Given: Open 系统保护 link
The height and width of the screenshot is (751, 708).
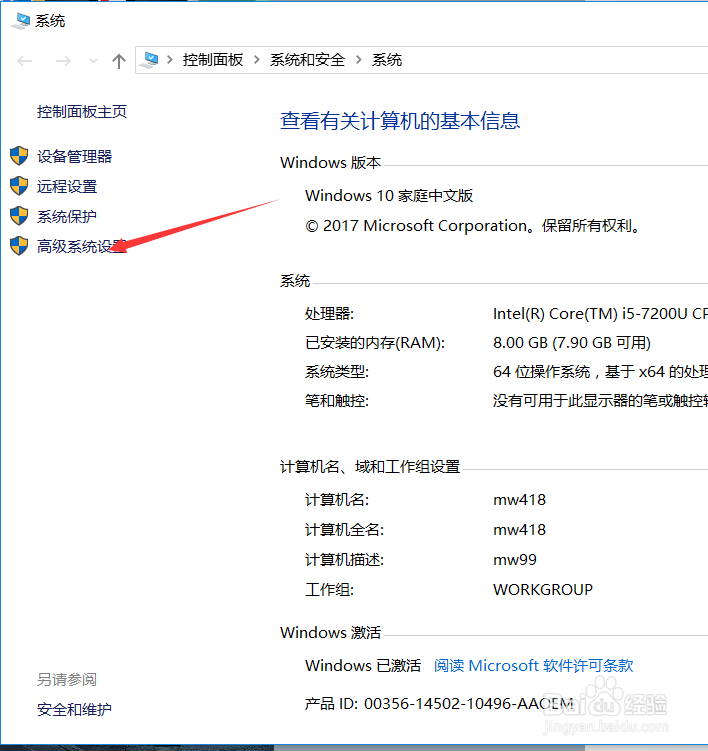Looking at the screenshot, I should [67, 216].
